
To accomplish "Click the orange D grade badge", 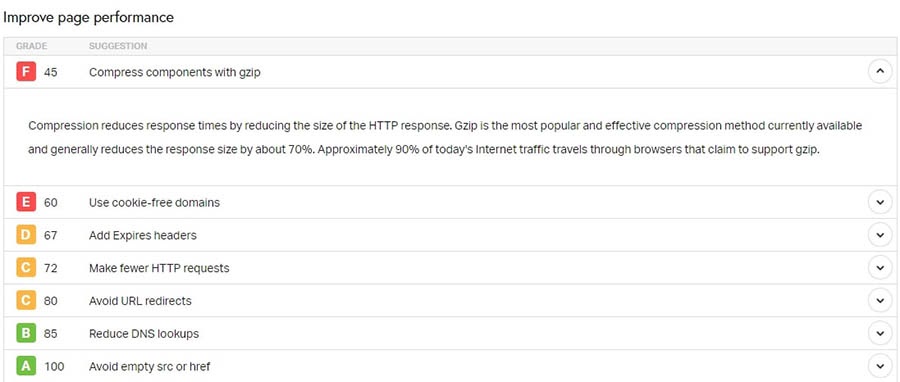I will (26, 235).
